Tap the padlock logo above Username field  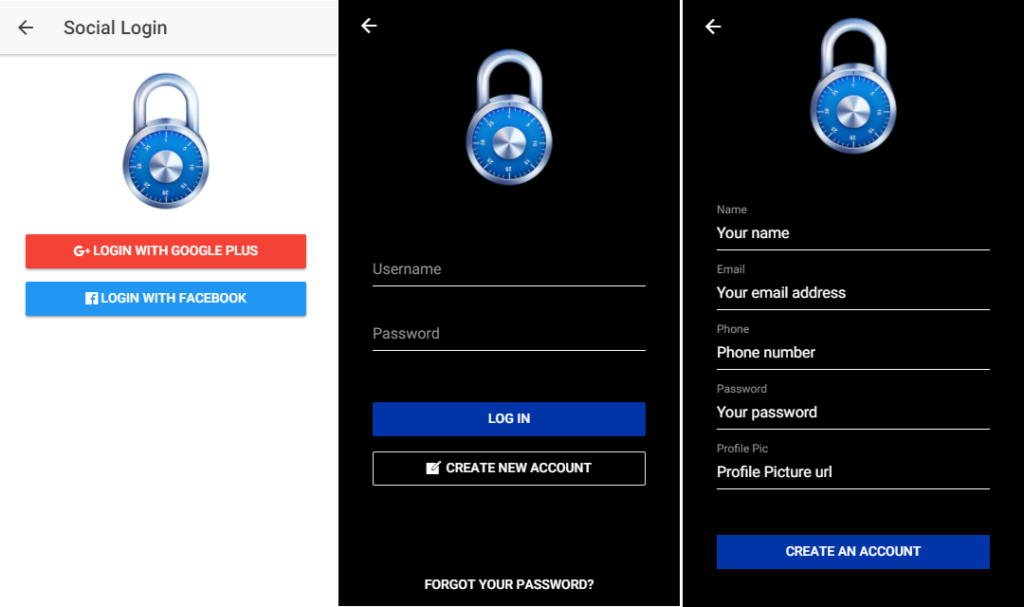pos(509,118)
